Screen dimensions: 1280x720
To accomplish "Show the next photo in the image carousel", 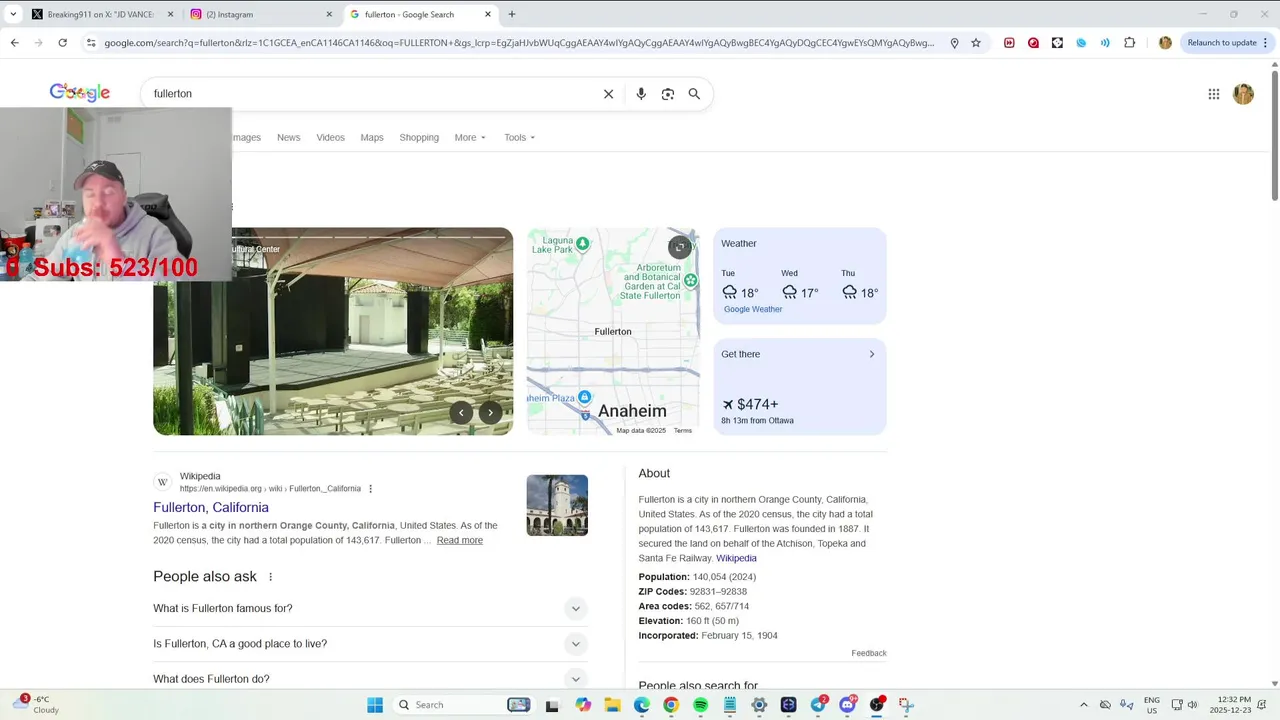I will [x=490, y=412].
